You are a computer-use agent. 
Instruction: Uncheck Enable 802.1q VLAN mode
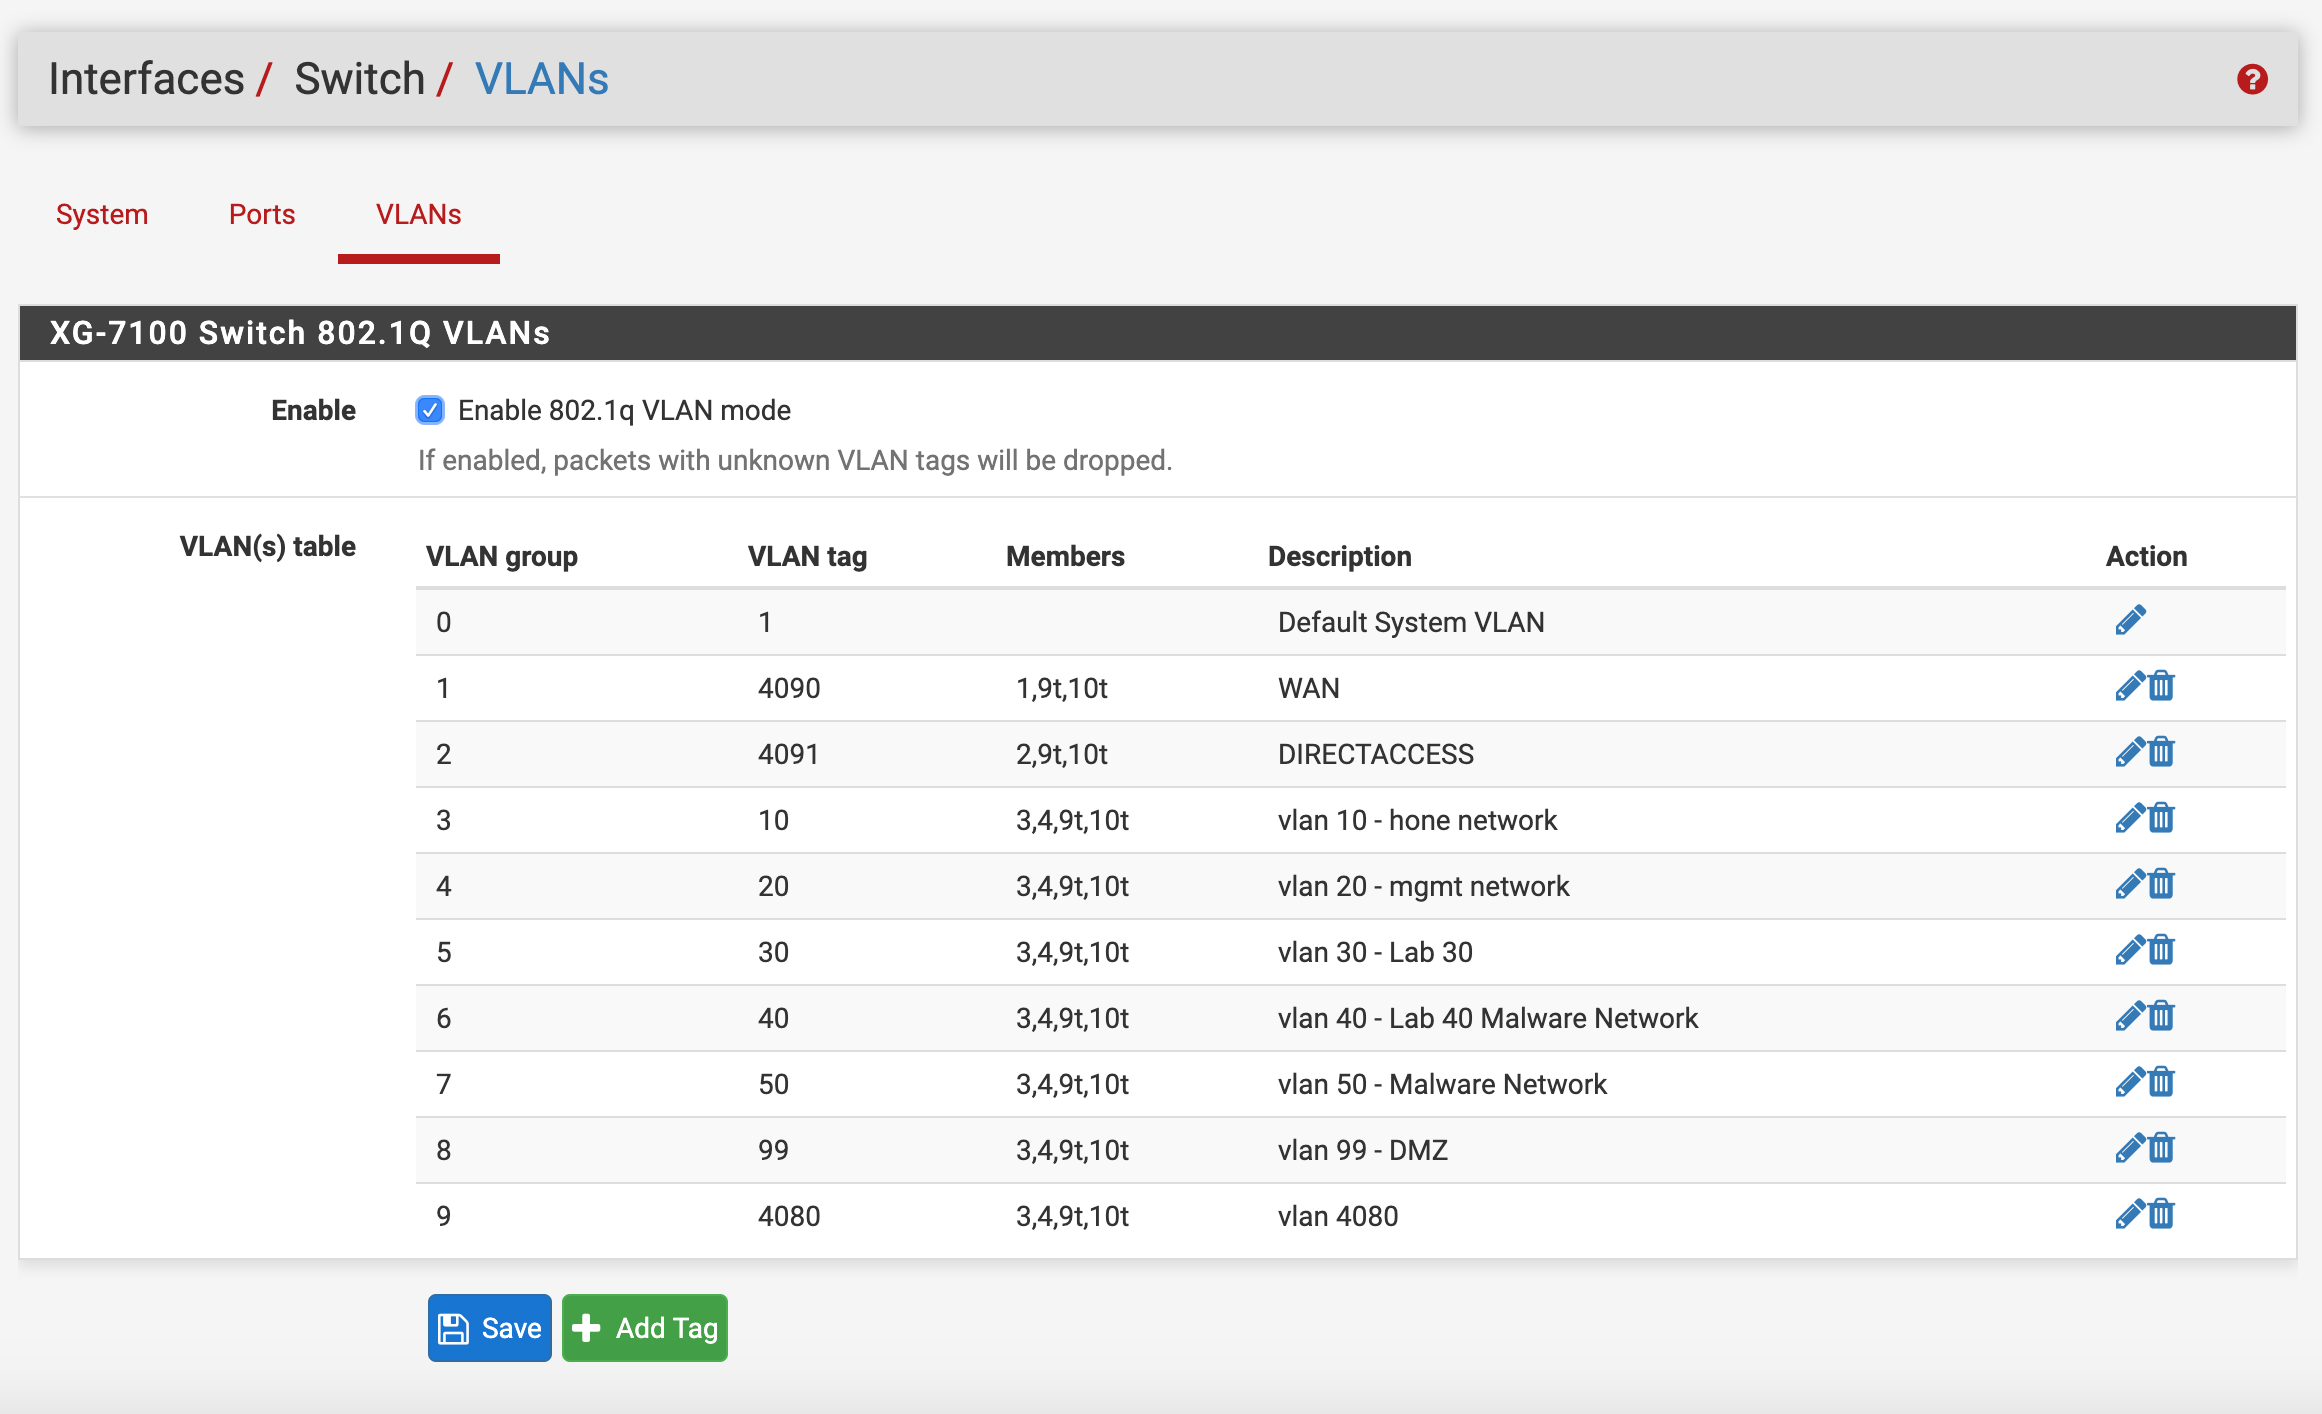[x=430, y=410]
